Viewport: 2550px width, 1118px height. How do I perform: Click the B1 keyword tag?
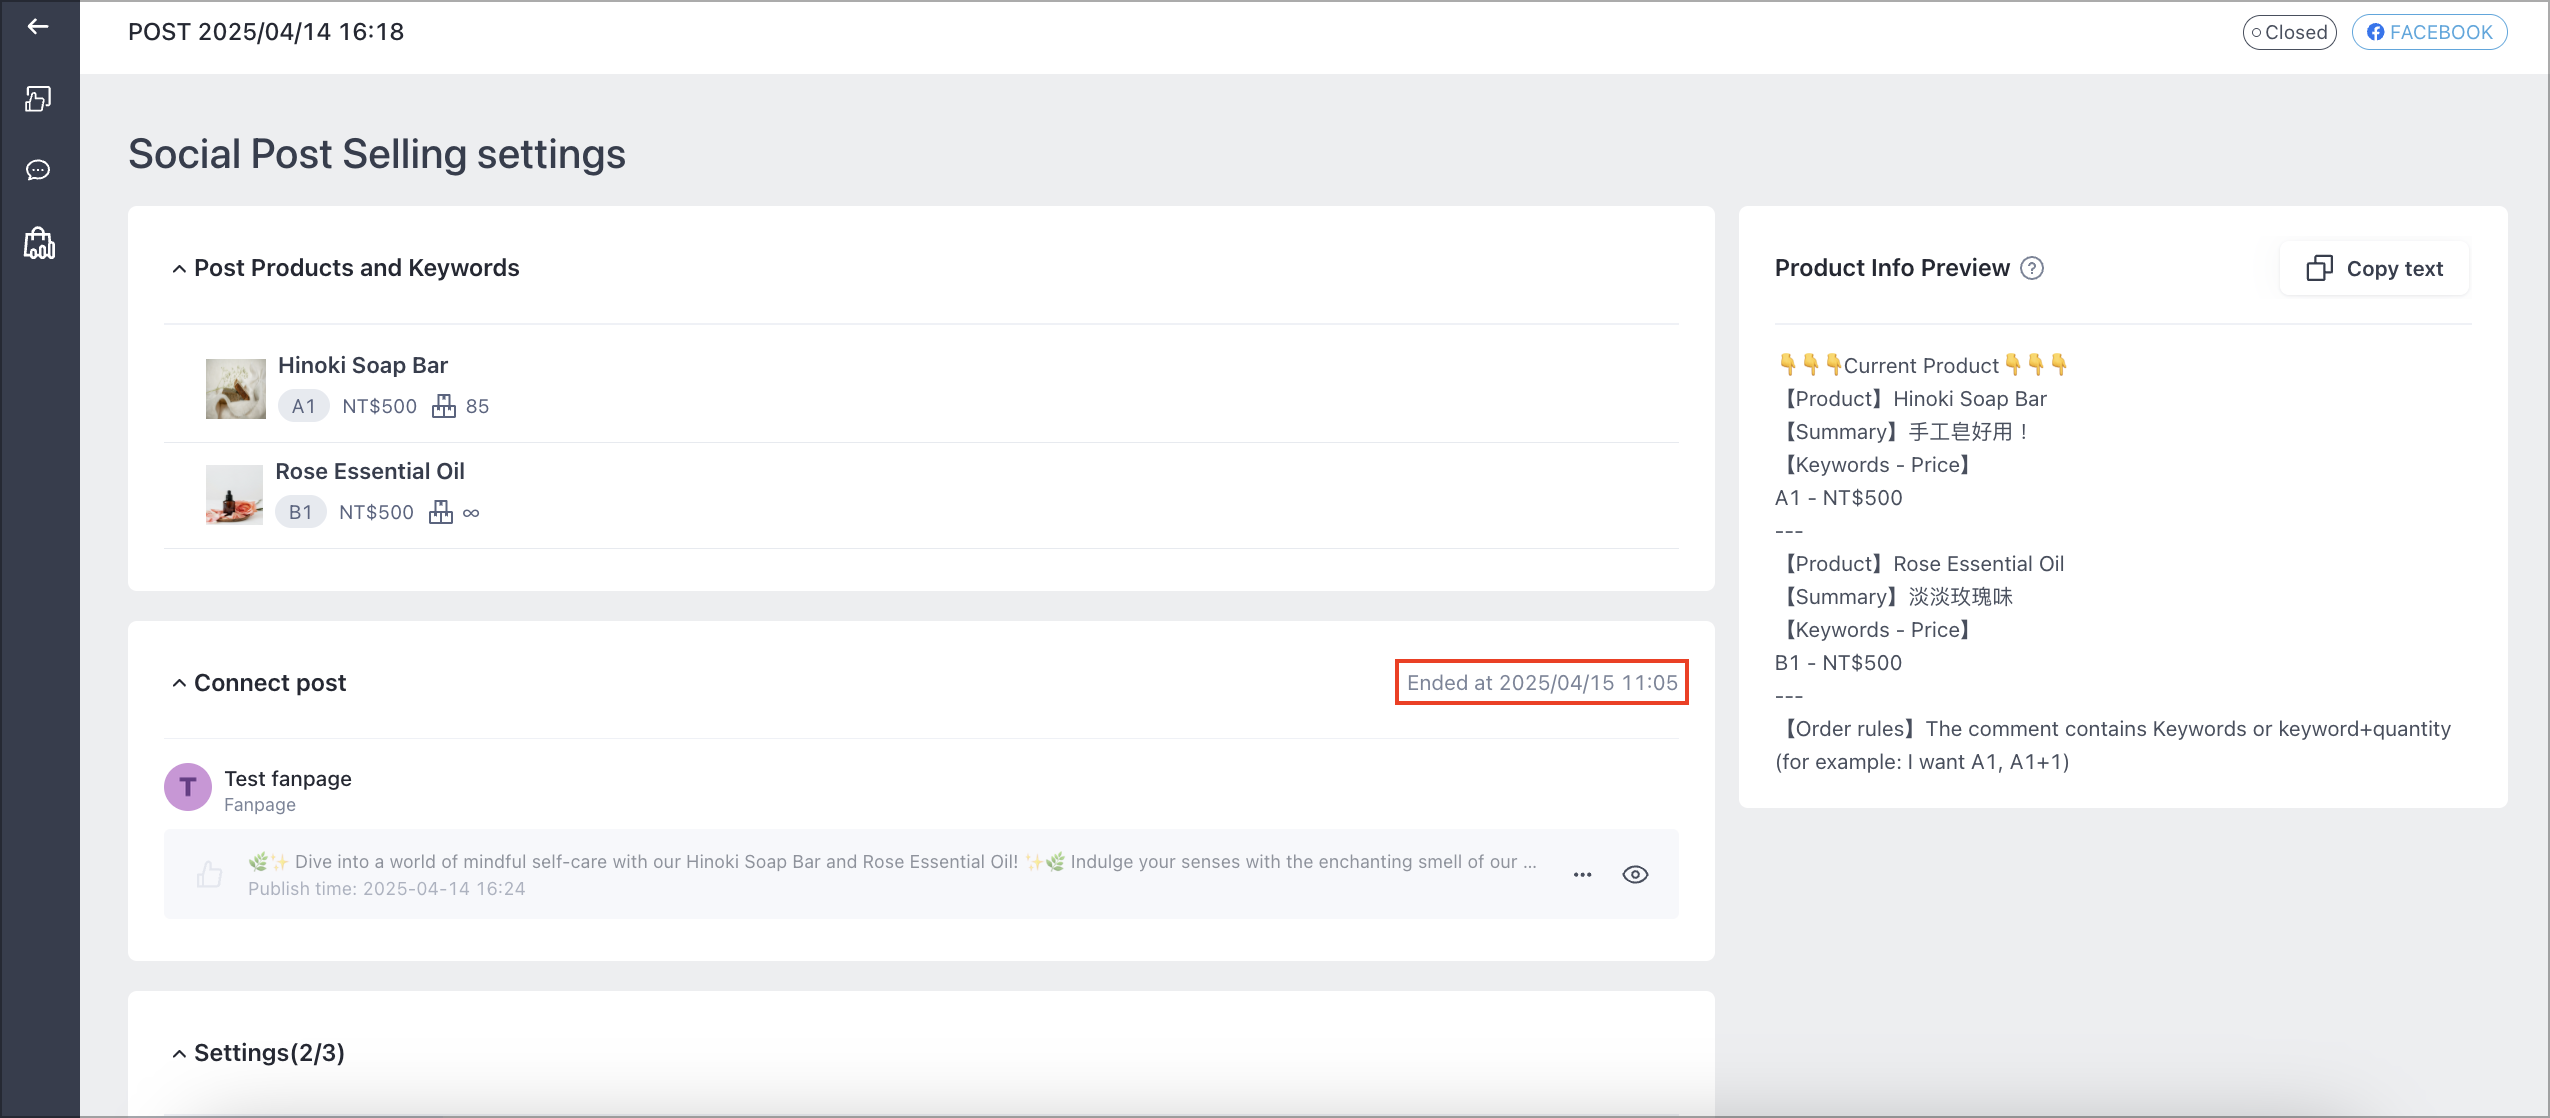point(301,512)
